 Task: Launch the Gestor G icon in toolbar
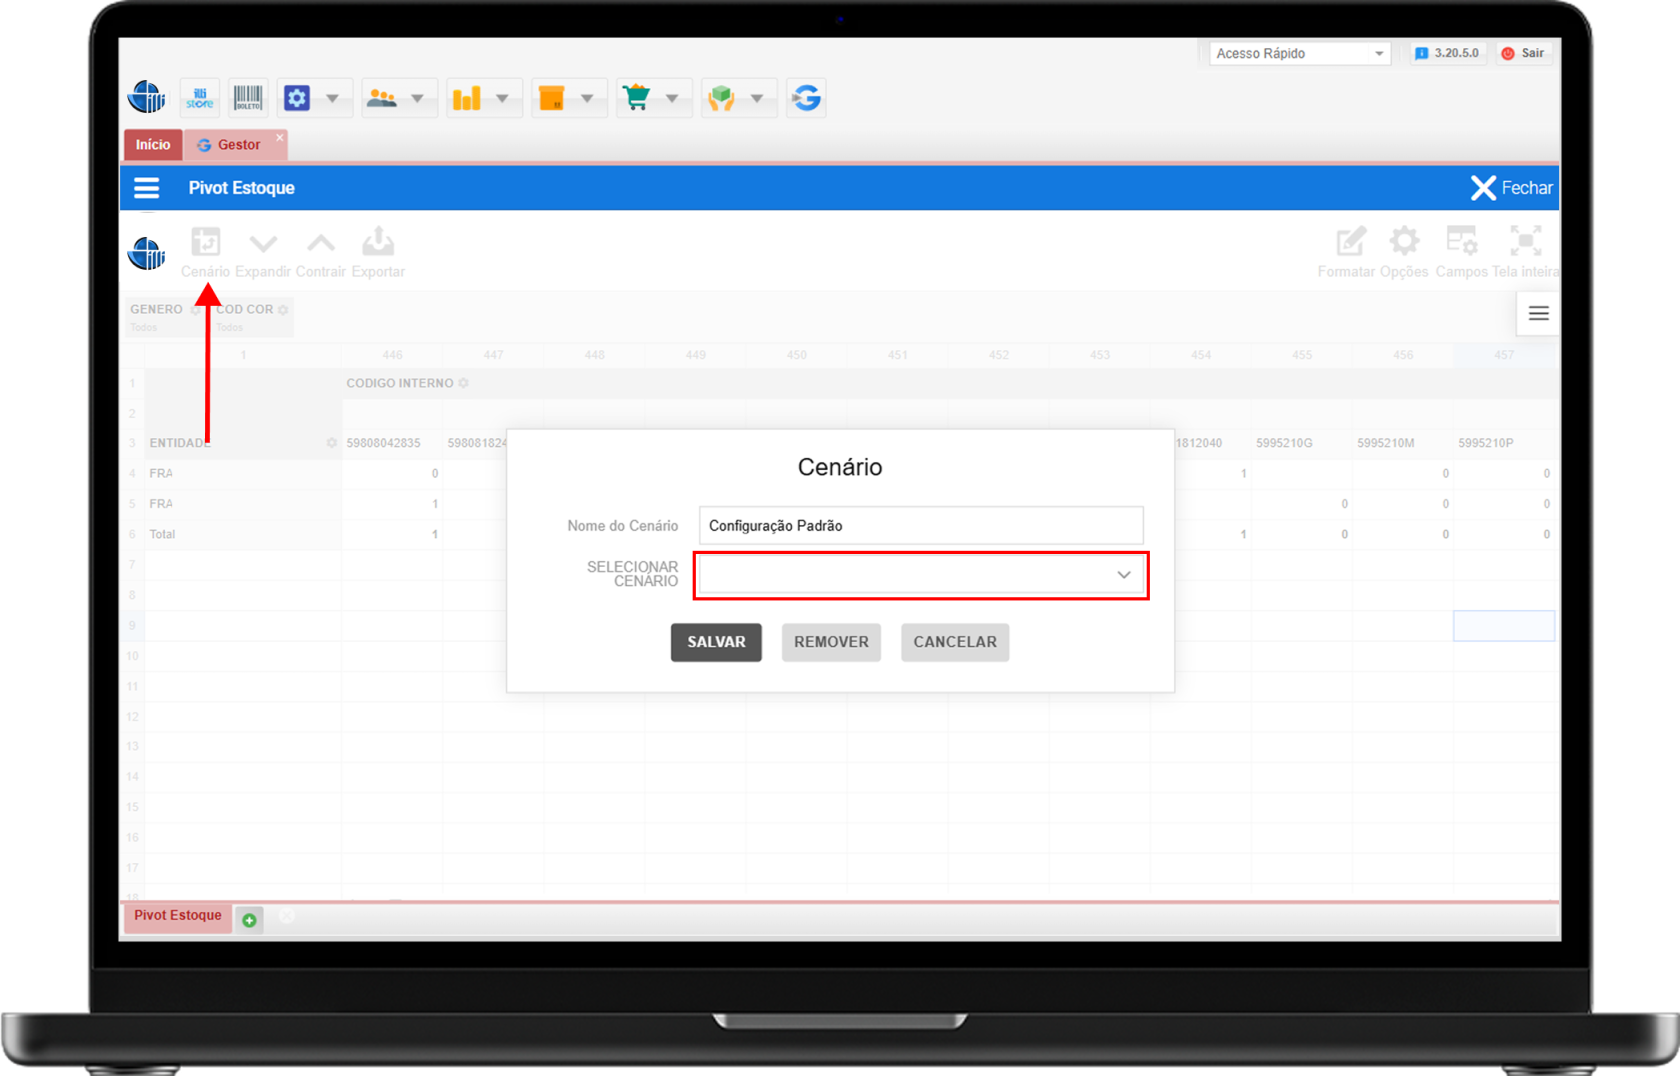point(806,98)
